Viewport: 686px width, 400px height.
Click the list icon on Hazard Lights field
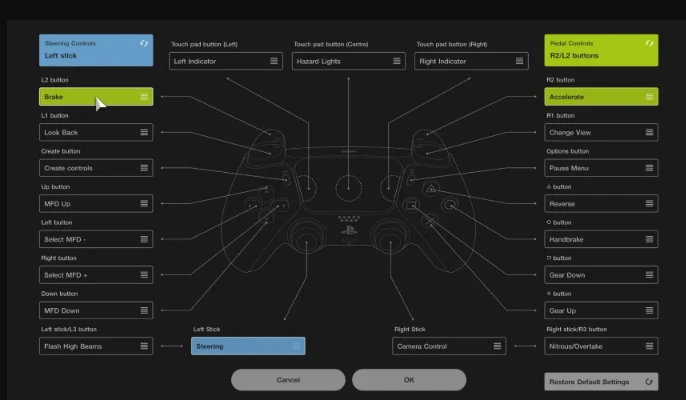(396, 61)
